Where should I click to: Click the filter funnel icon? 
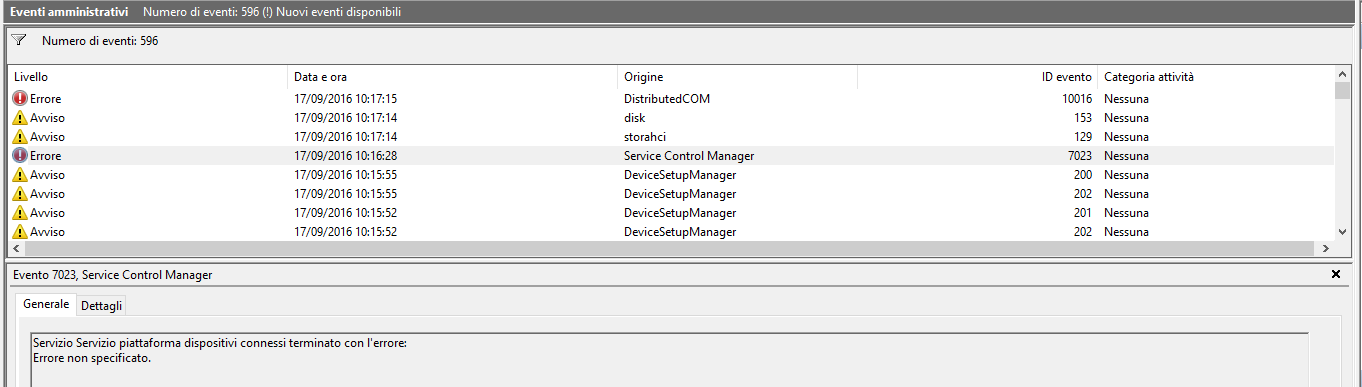click(x=19, y=41)
